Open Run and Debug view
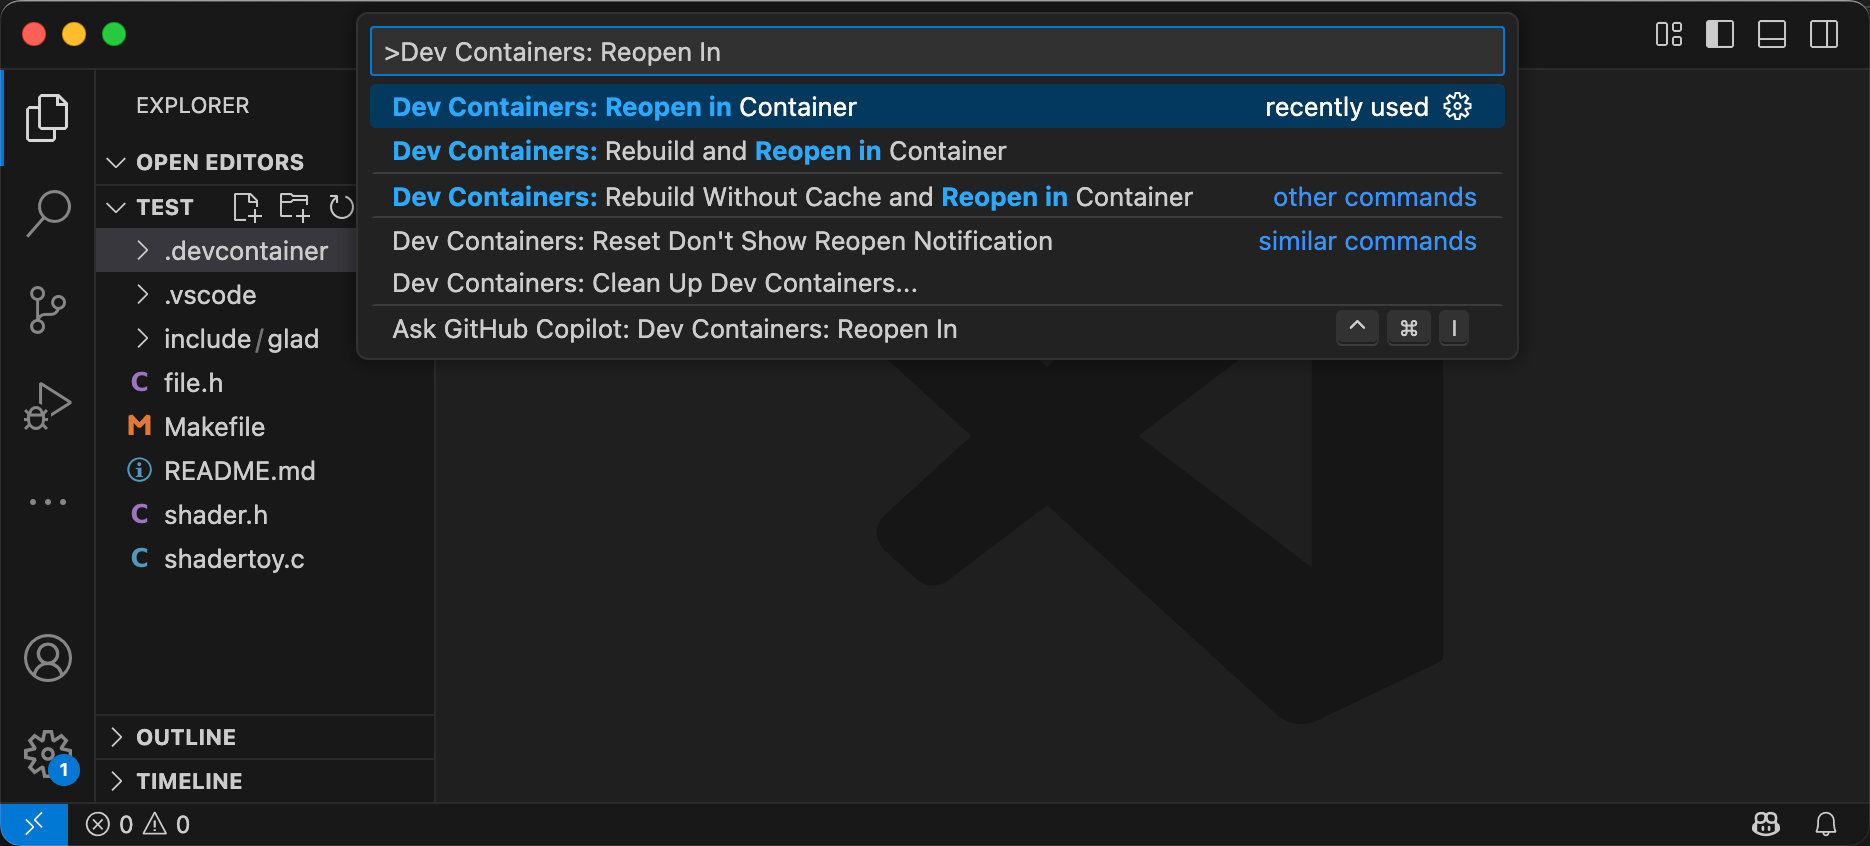The height and width of the screenshot is (846, 1870). coord(47,406)
